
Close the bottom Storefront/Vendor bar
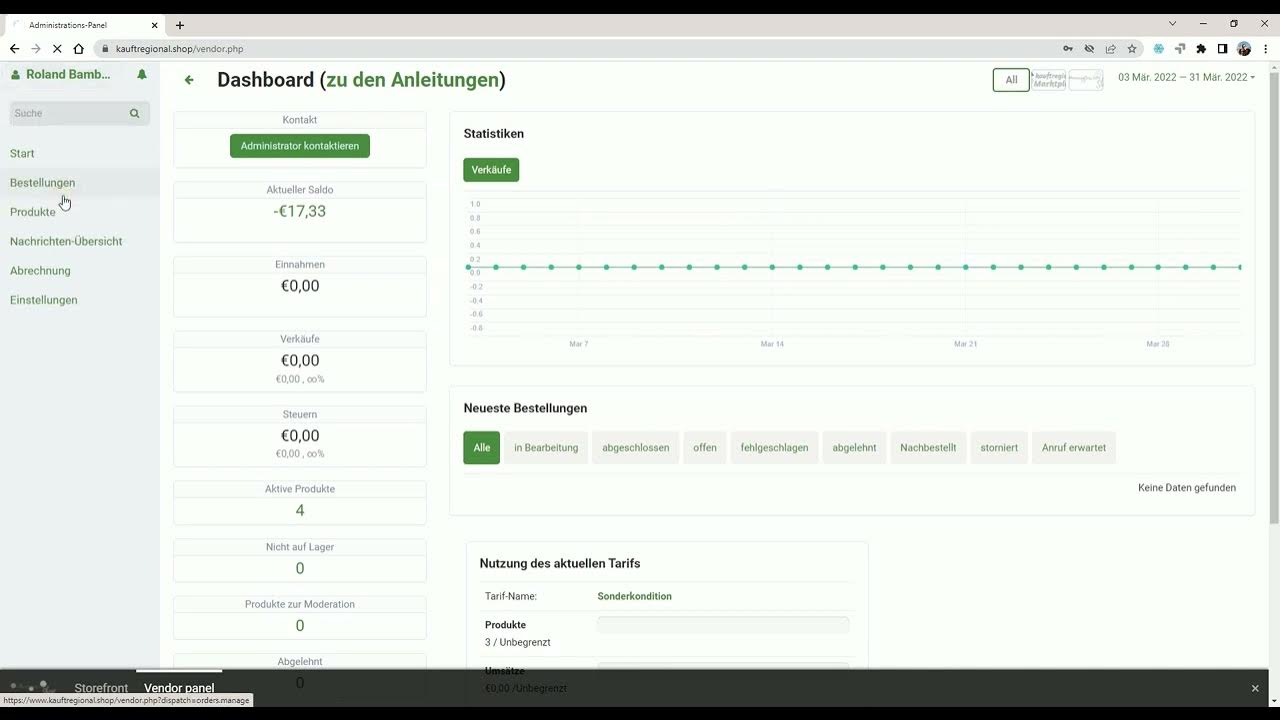[1255, 688]
